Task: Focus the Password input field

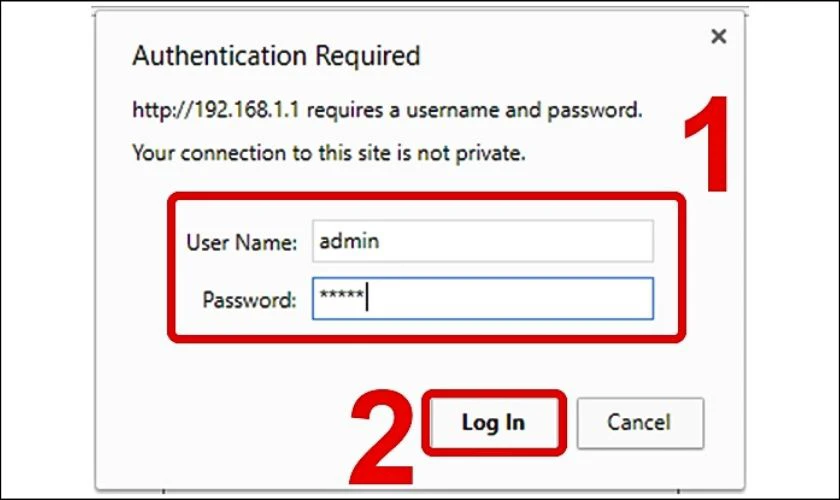Action: [x=482, y=298]
